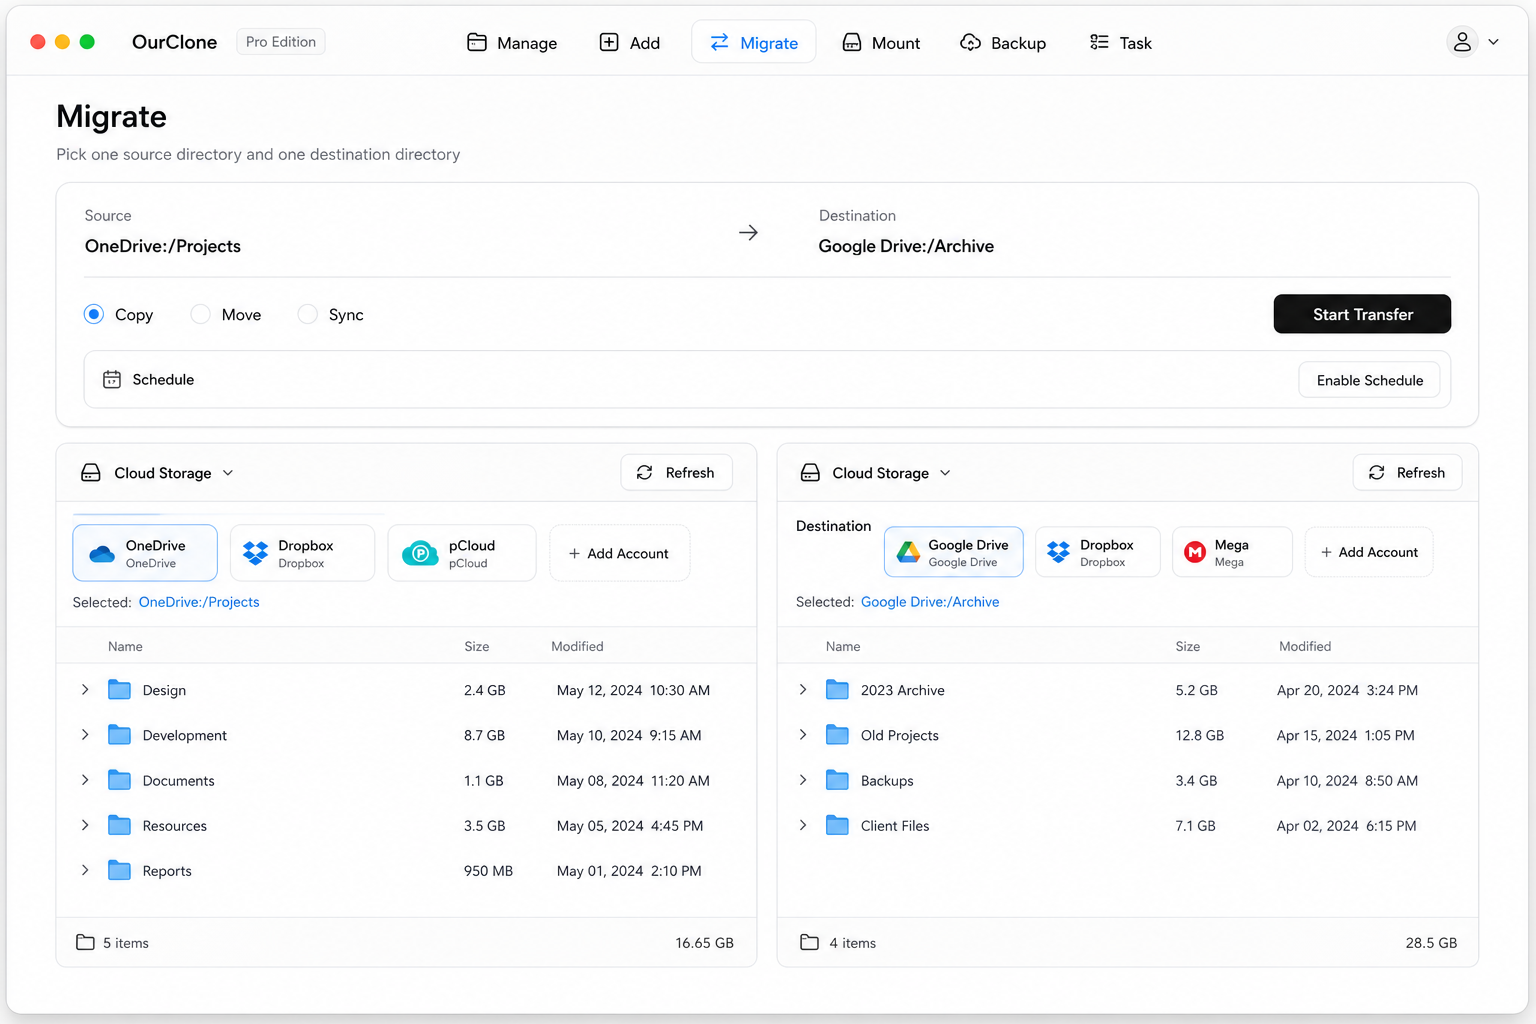Select the Copy transfer mode
1536x1024 pixels.
coord(94,314)
